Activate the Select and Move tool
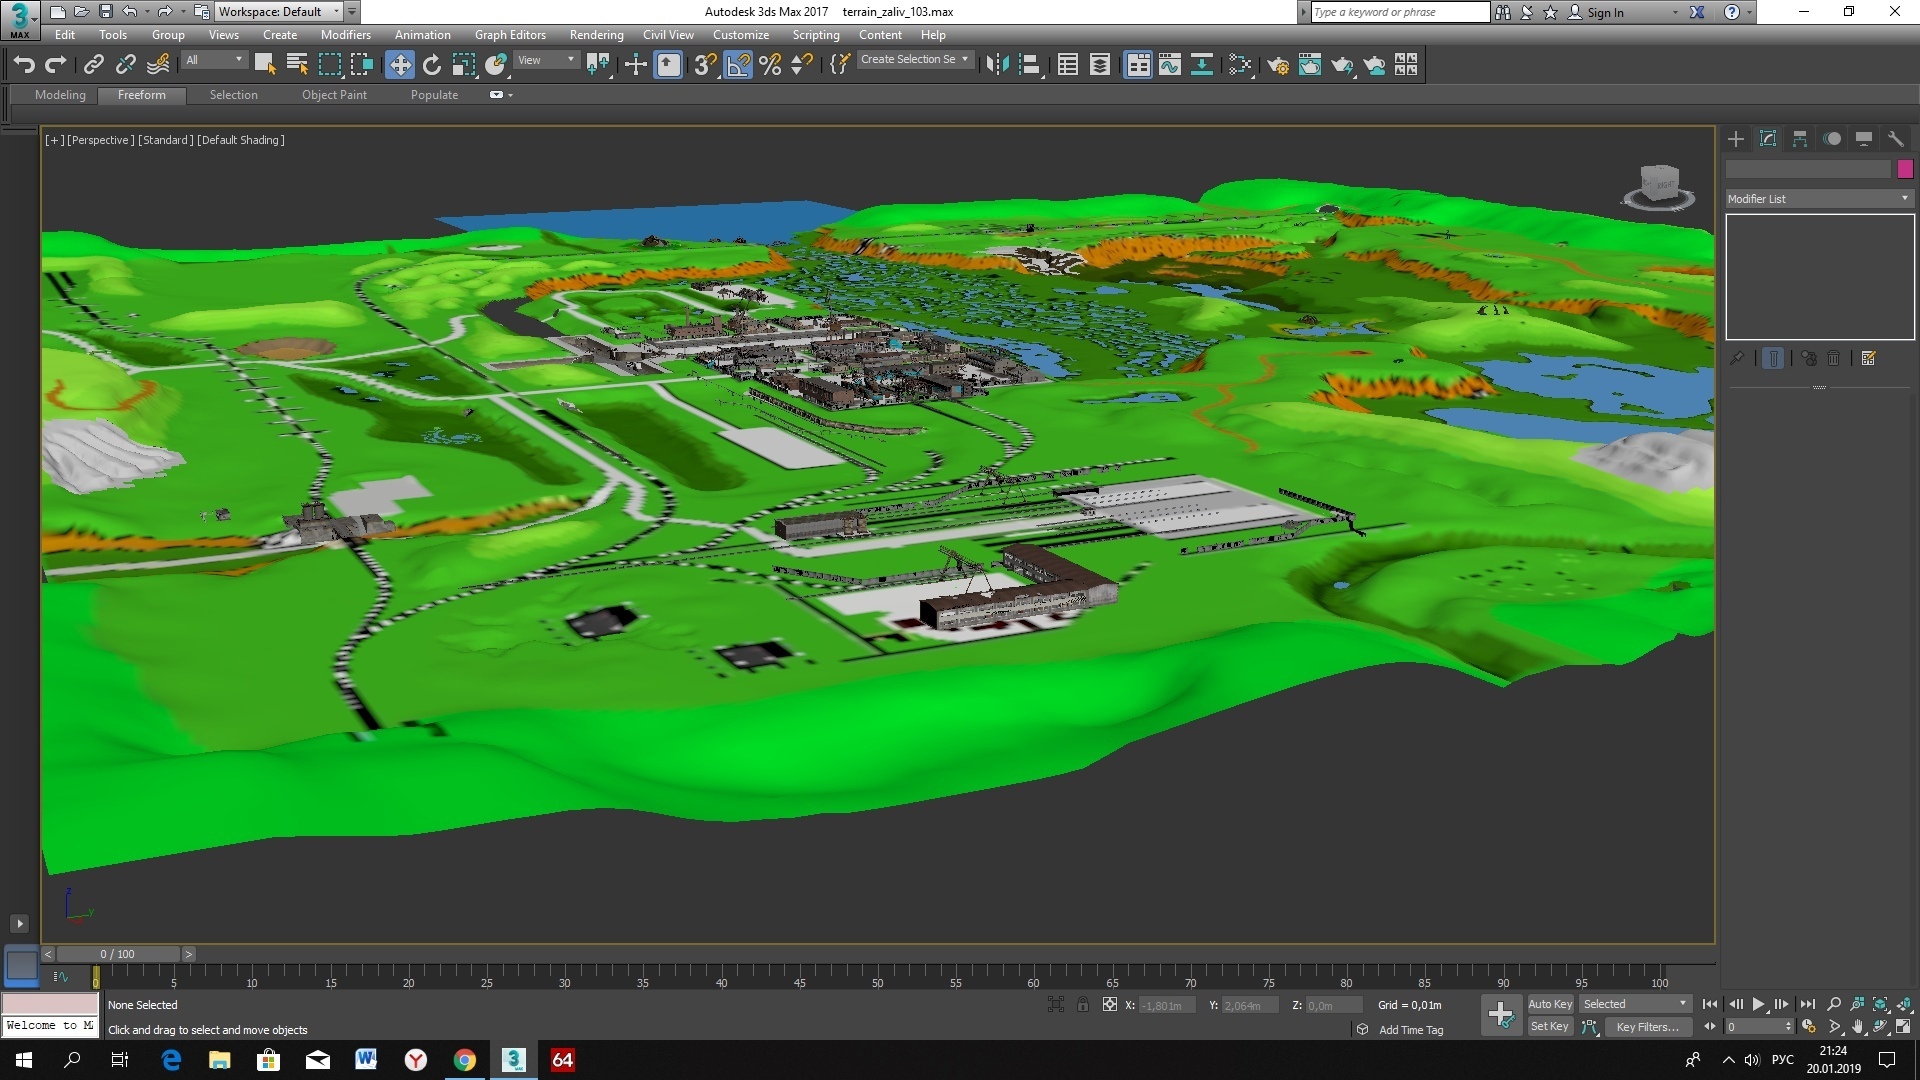This screenshot has height=1080, width=1920. click(x=400, y=65)
